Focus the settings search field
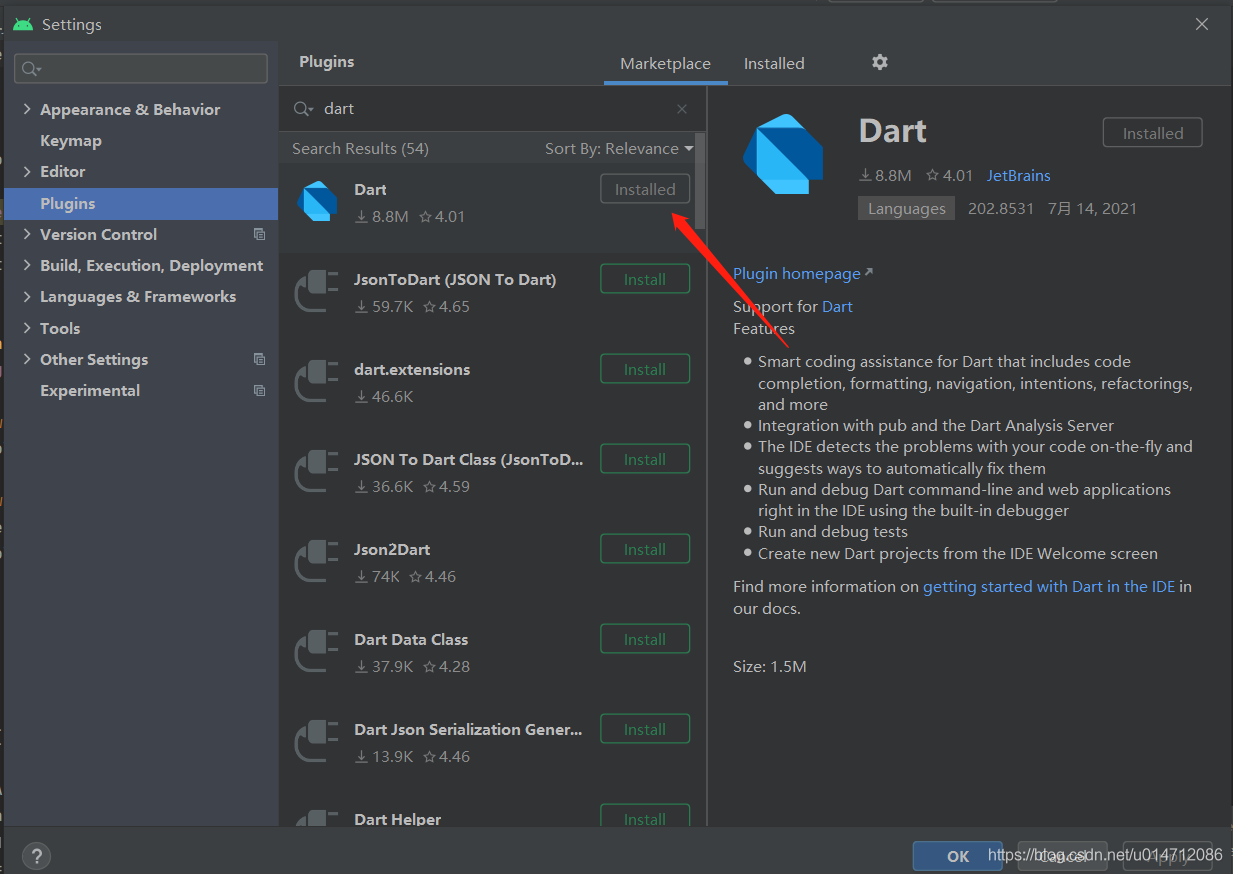Viewport: 1233px width, 874px height. pyautogui.click(x=141, y=68)
